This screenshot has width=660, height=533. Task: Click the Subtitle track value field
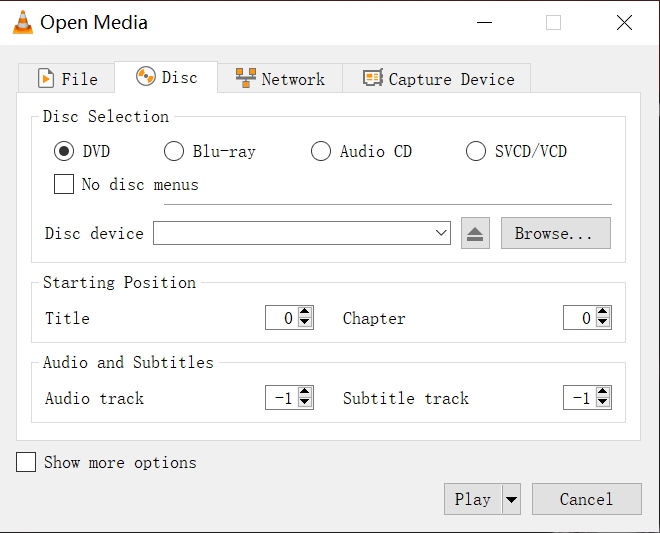click(577, 398)
